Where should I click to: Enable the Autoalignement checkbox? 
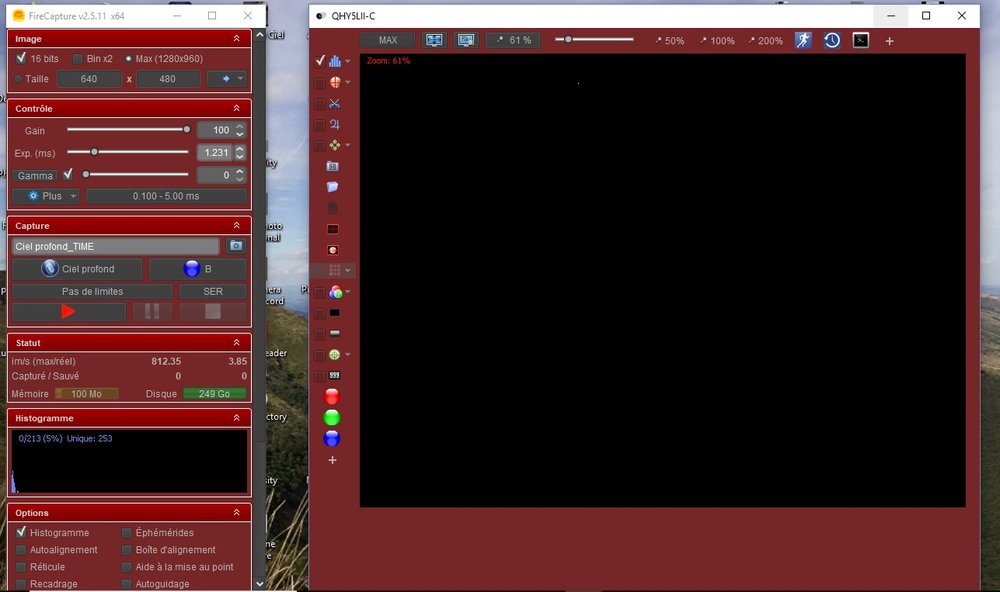coord(21,549)
